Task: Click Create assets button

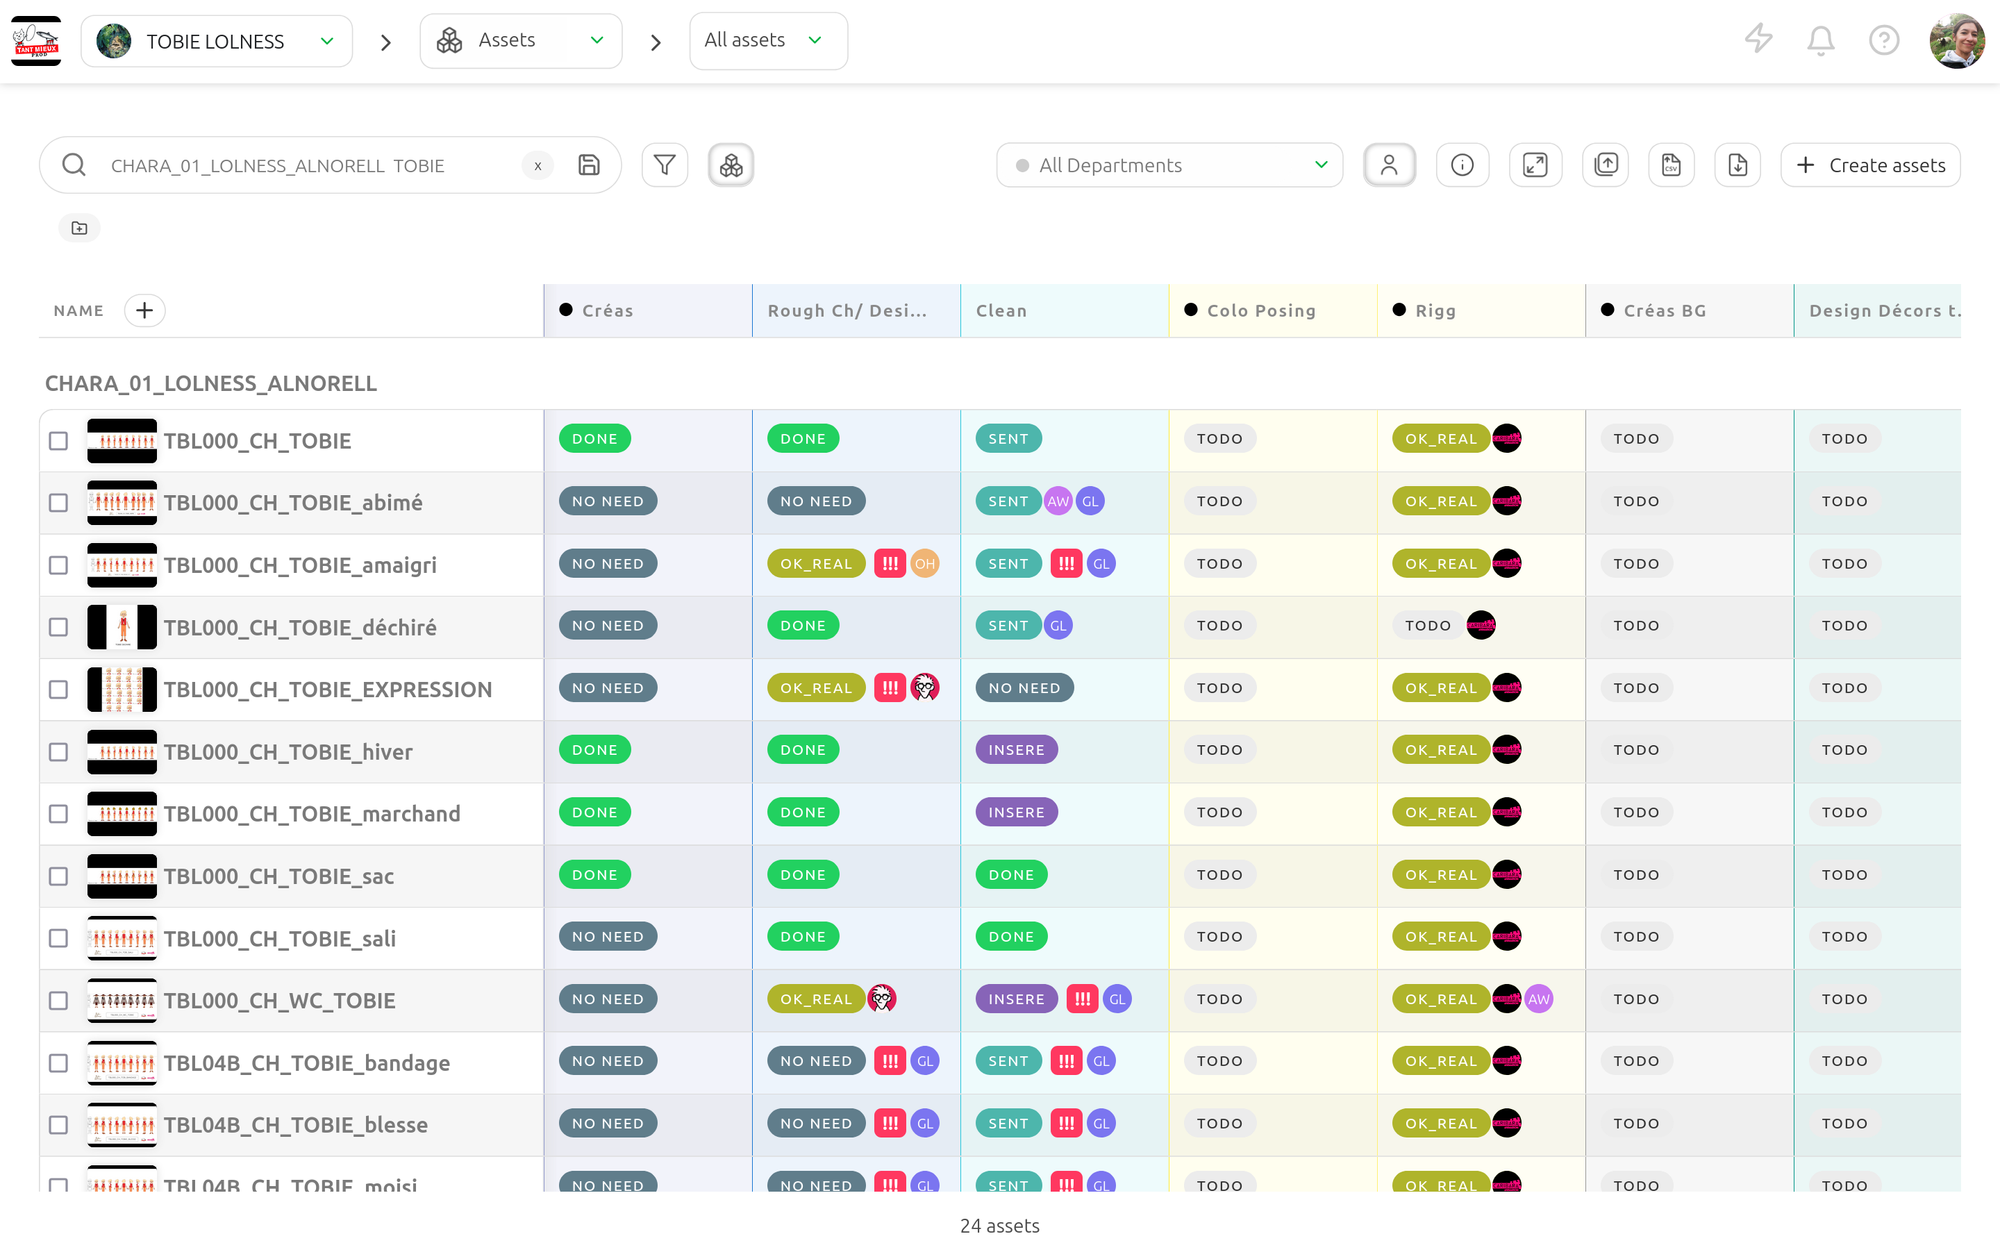Action: 1870,165
